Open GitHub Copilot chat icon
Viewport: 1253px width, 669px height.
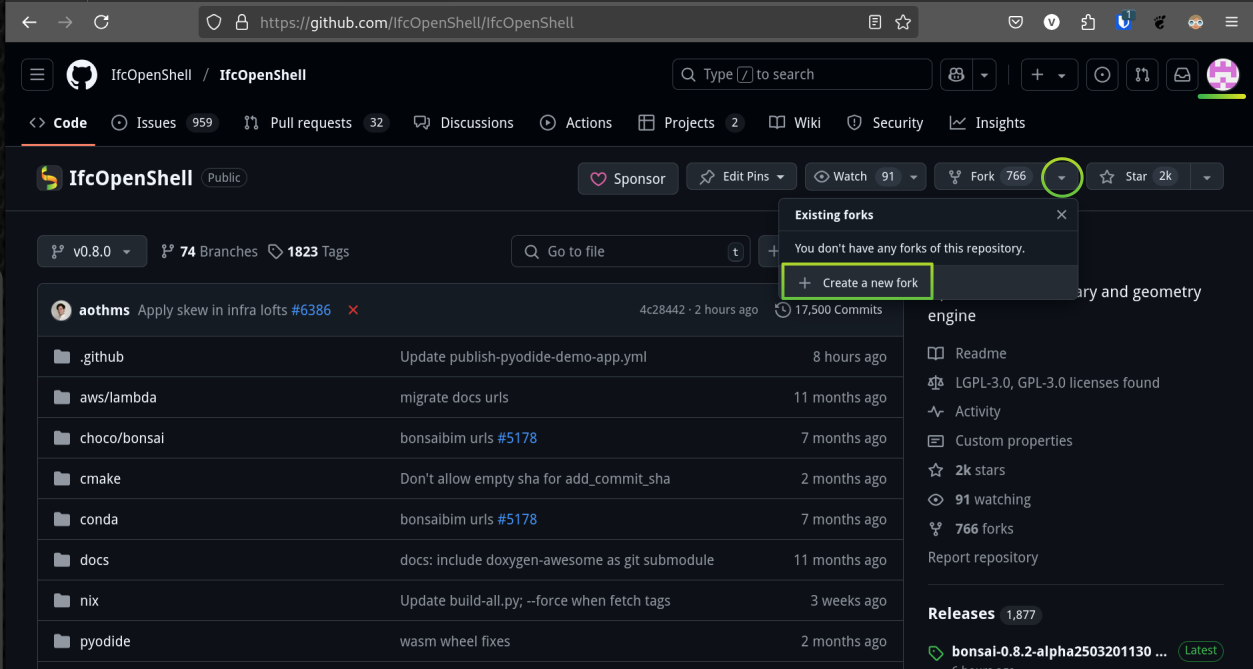[956, 75]
